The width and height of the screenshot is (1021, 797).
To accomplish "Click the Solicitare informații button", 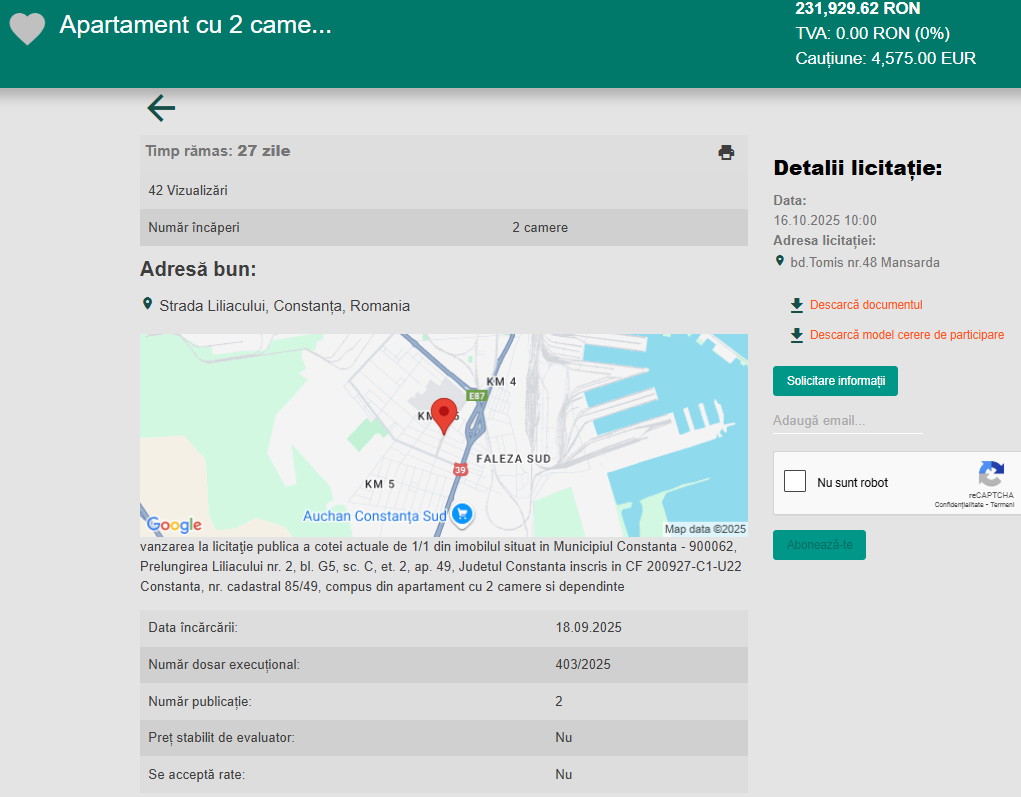I will coord(835,381).
